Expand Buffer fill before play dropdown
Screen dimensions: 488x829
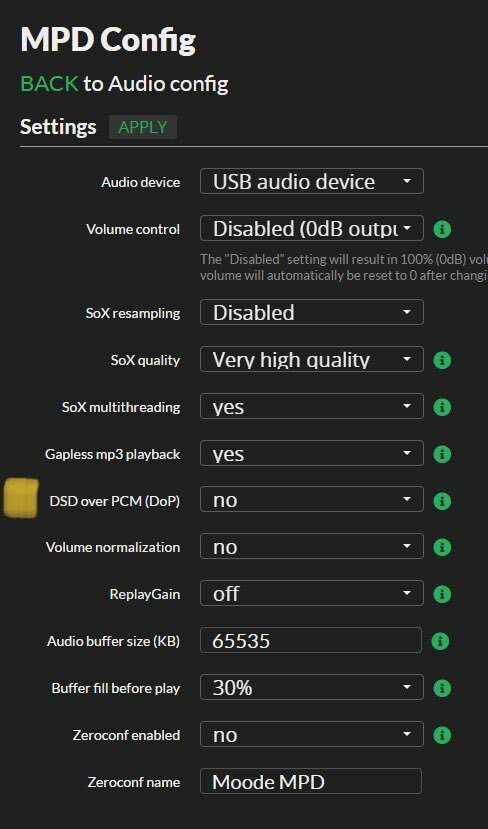(x=311, y=687)
